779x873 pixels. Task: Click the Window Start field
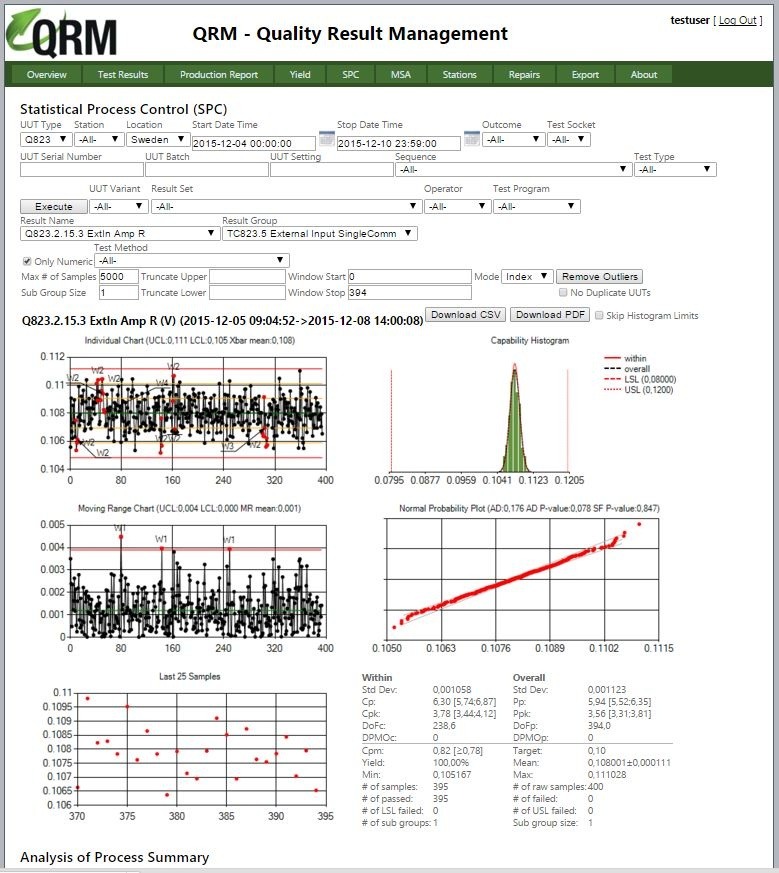pos(410,277)
